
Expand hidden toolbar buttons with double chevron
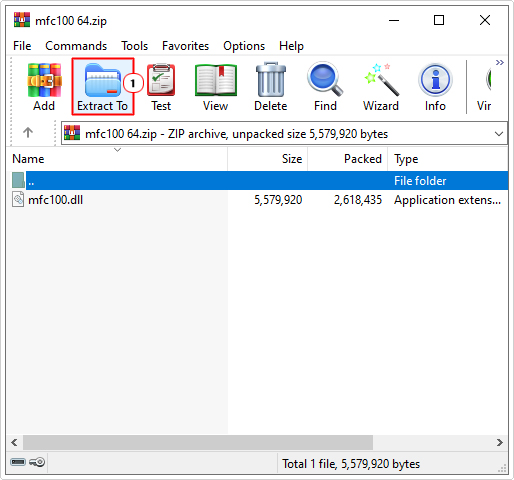(x=499, y=62)
